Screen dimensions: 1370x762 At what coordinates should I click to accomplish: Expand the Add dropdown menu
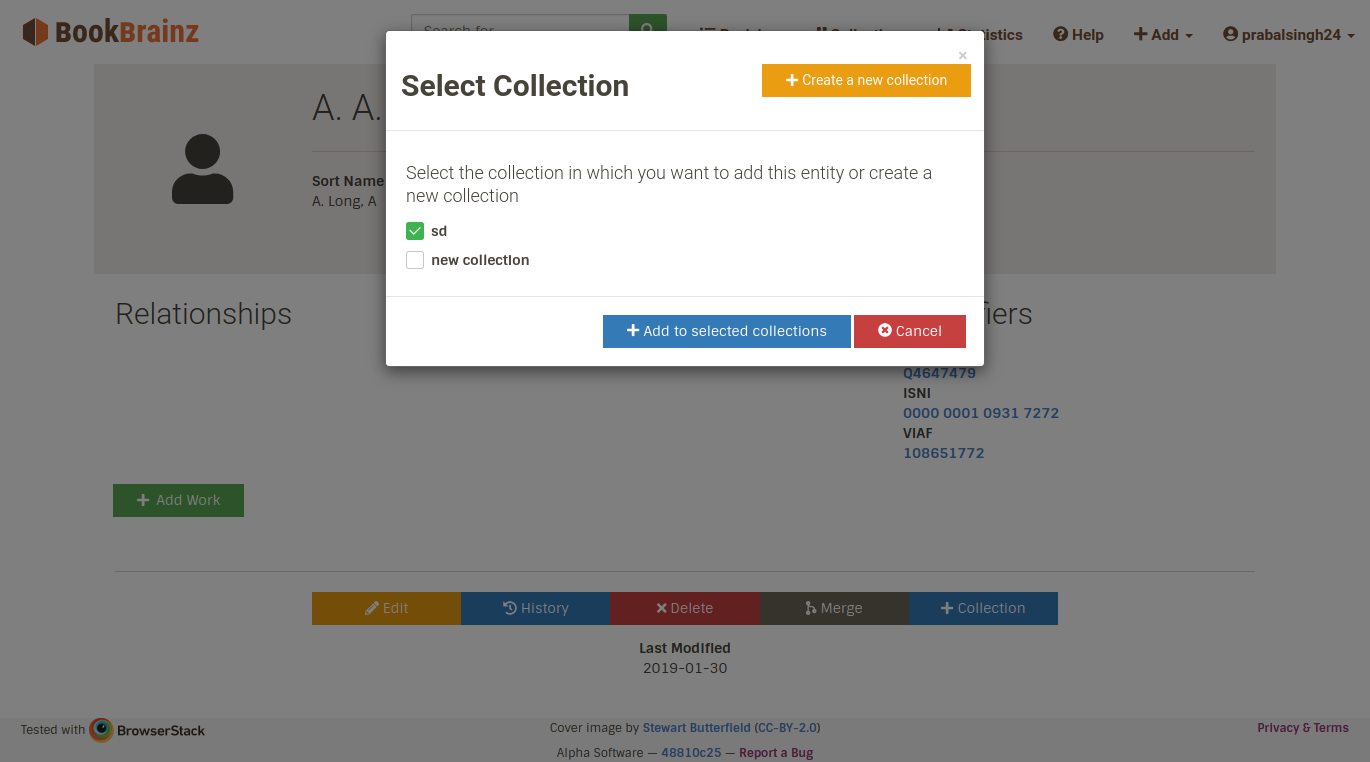pyautogui.click(x=1163, y=35)
